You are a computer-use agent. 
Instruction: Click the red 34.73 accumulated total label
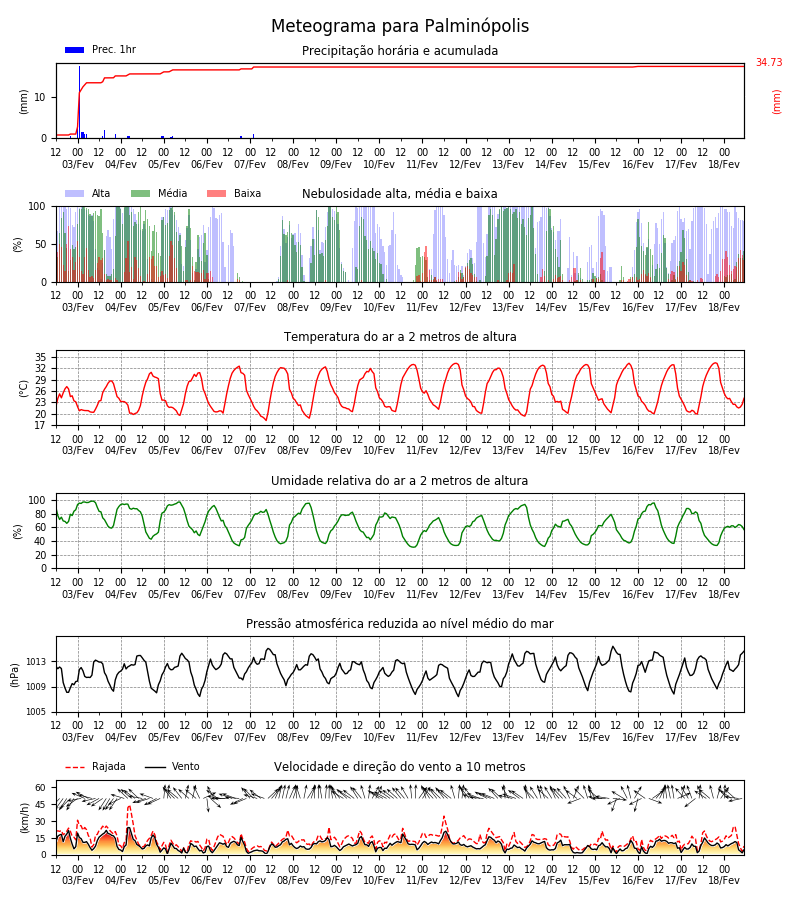tap(769, 62)
